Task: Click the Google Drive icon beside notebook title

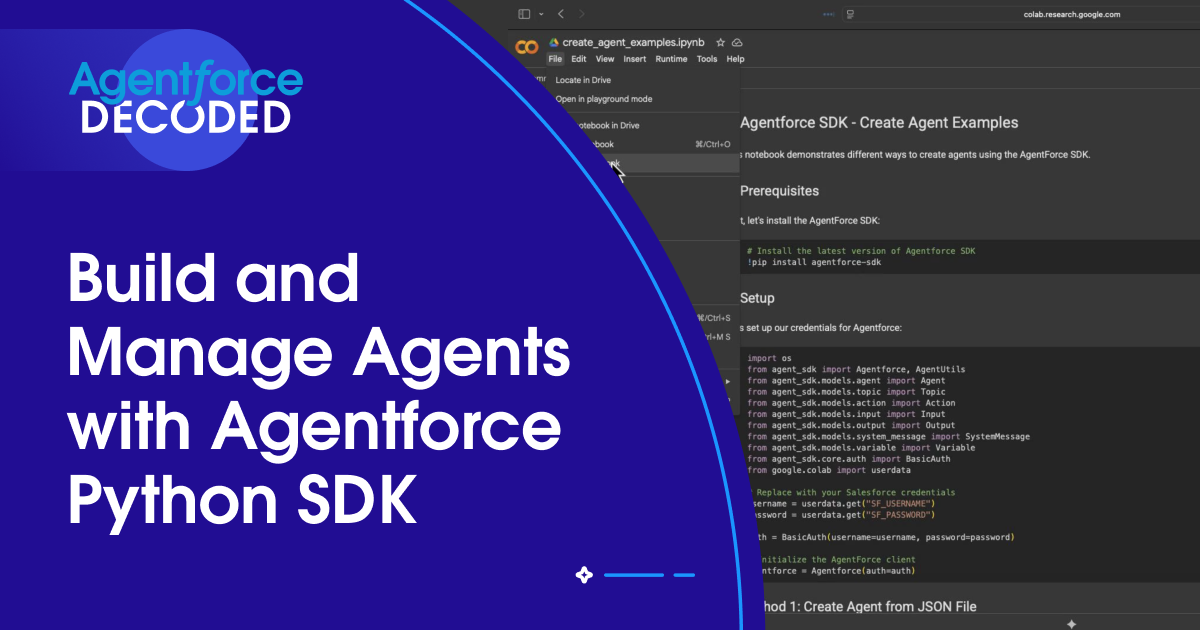Action: click(x=553, y=43)
